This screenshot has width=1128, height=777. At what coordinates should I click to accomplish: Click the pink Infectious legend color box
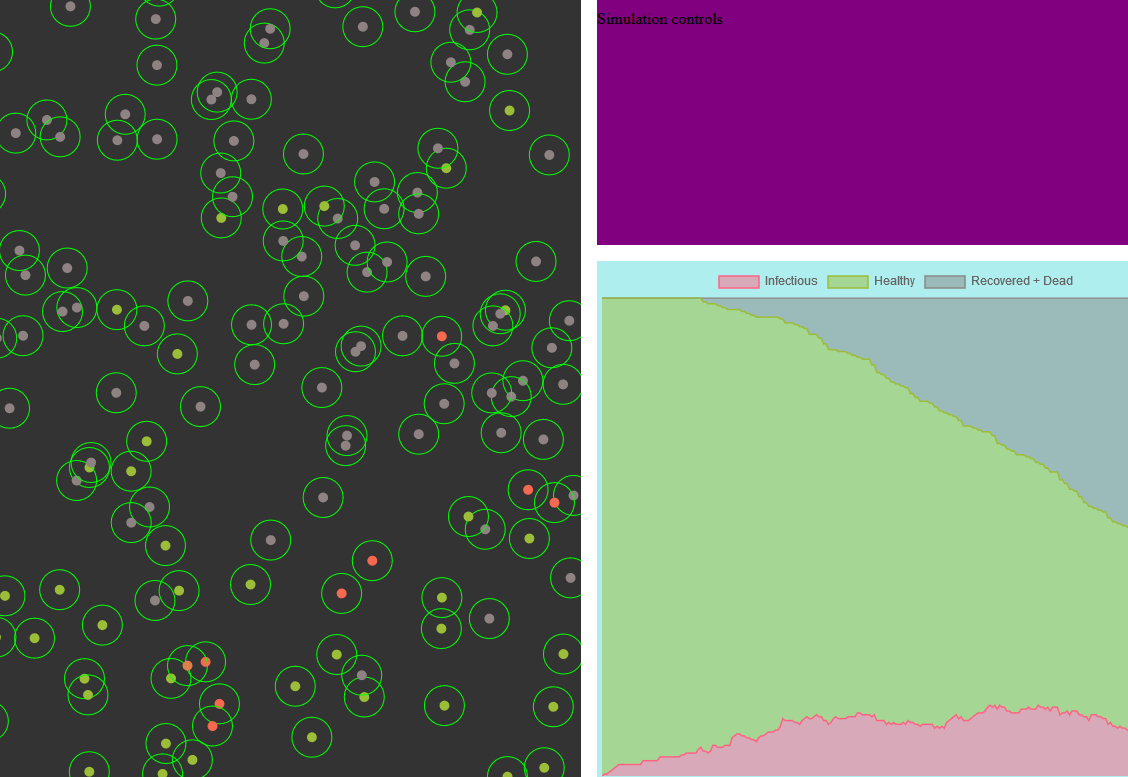[739, 281]
